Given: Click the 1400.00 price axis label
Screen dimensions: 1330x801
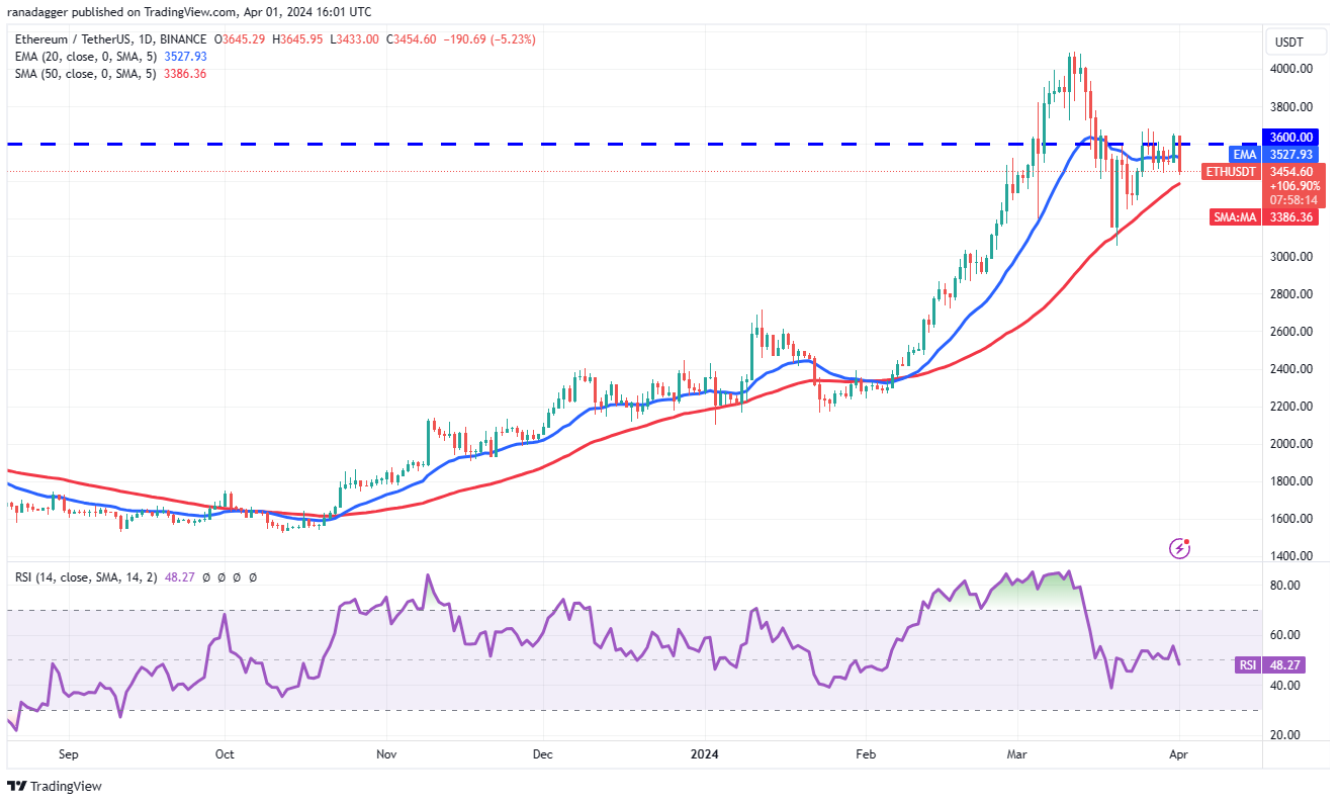Looking at the screenshot, I should [x=1292, y=556].
